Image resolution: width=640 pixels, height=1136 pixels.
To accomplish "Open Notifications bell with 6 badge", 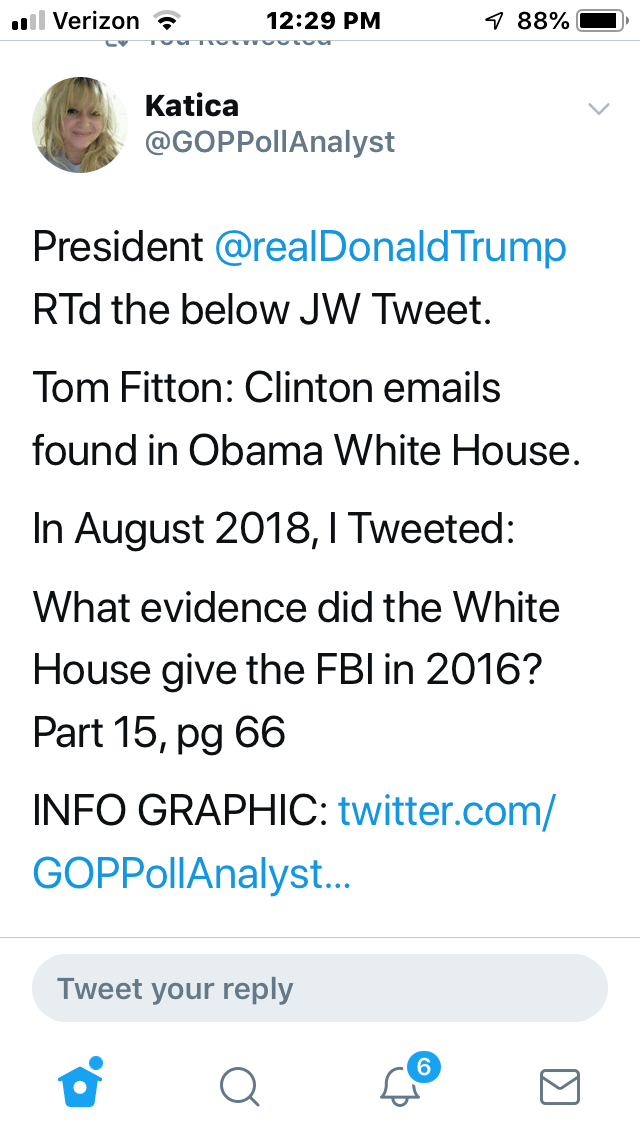I will click(x=401, y=1084).
